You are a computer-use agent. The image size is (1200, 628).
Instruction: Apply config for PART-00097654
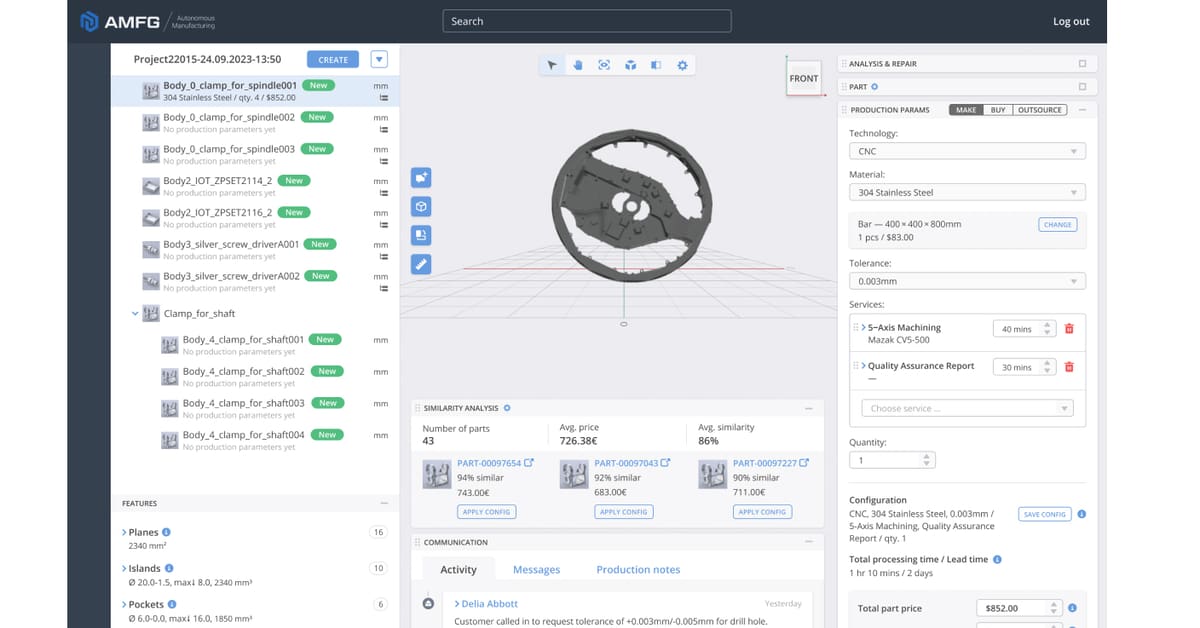(x=486, y=512)
